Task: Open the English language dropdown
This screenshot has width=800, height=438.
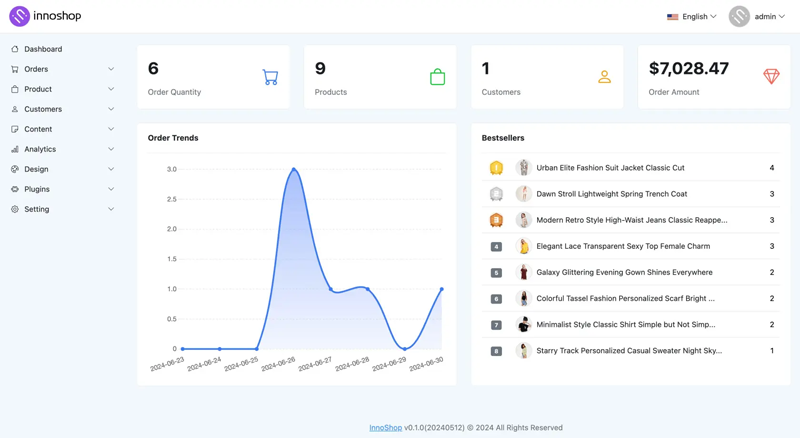Action: pyautogui.click(x=692, y=16)
